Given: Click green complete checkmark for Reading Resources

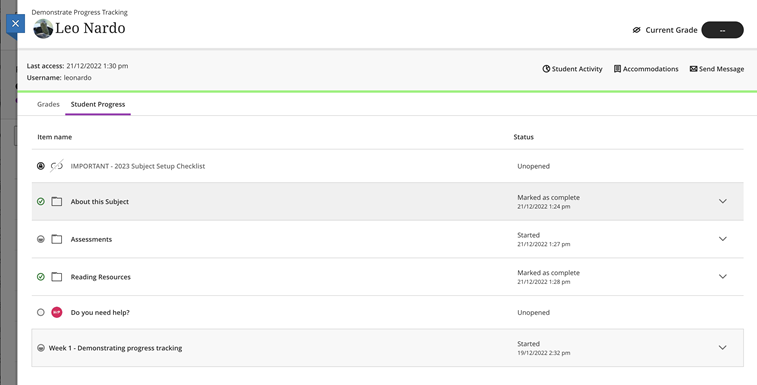Looking at the screenshot, I should click(41, 277).
